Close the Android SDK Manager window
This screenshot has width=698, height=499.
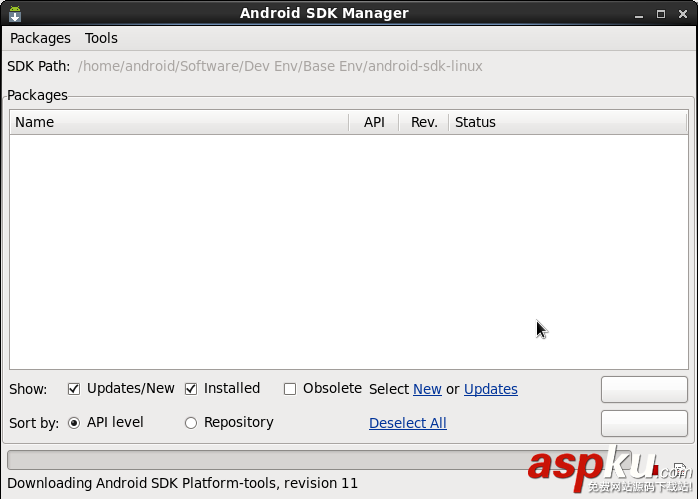point(683,14)
